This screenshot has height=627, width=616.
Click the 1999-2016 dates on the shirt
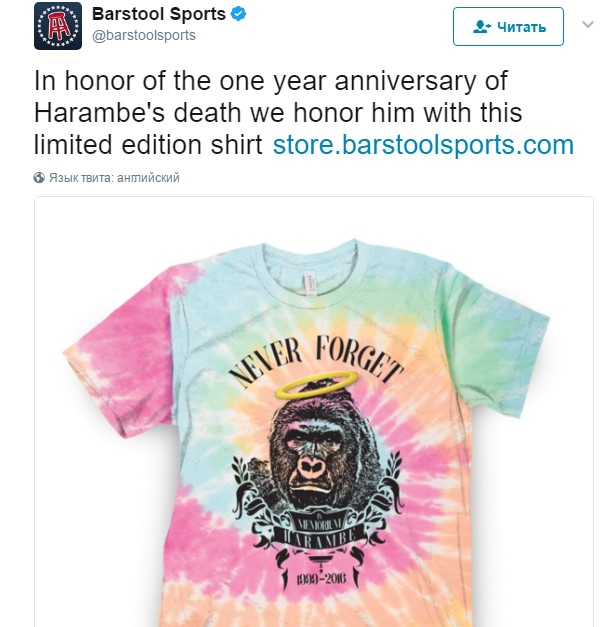point(321,578)
